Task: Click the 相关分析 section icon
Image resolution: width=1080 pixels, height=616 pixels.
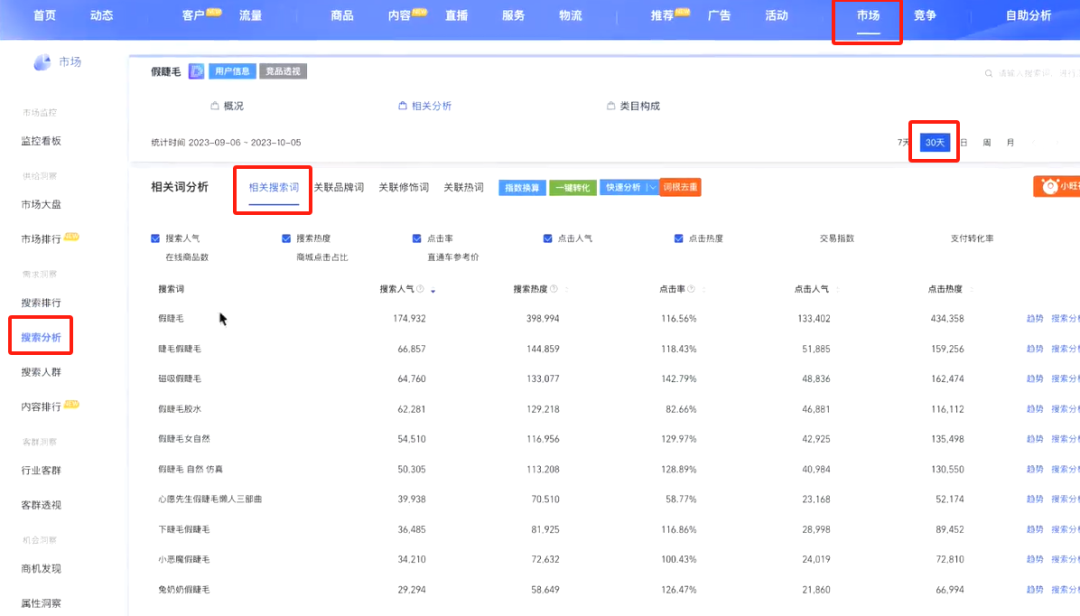Action: click(x=403, y=106)
